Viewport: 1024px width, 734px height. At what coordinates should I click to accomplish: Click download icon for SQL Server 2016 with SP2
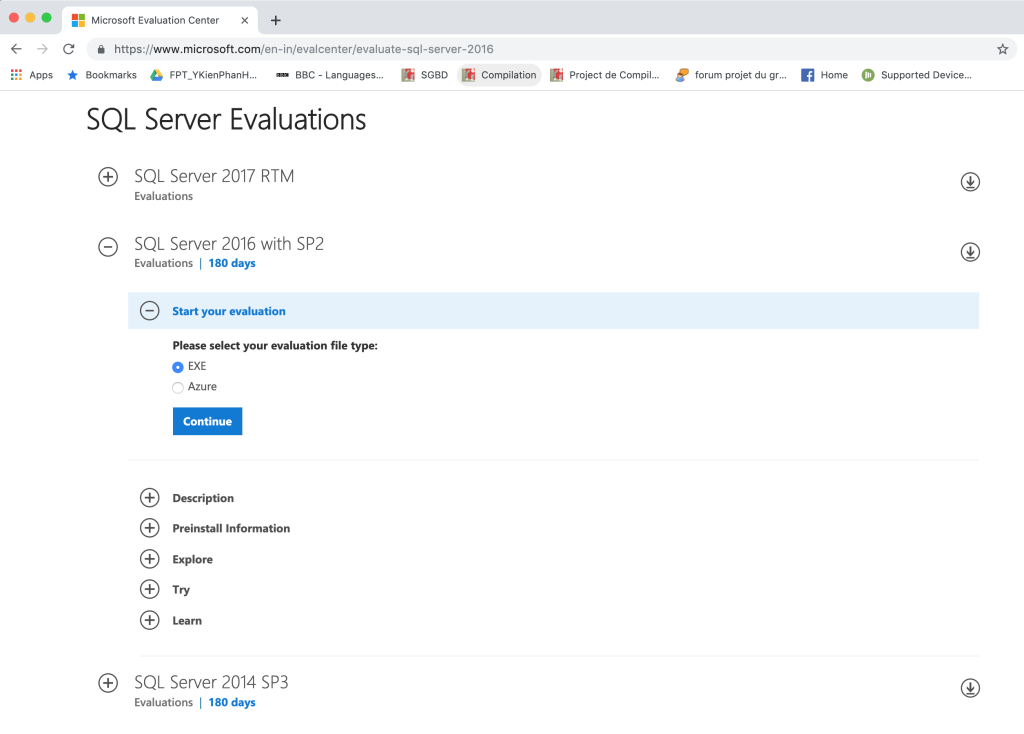point(970,251)
